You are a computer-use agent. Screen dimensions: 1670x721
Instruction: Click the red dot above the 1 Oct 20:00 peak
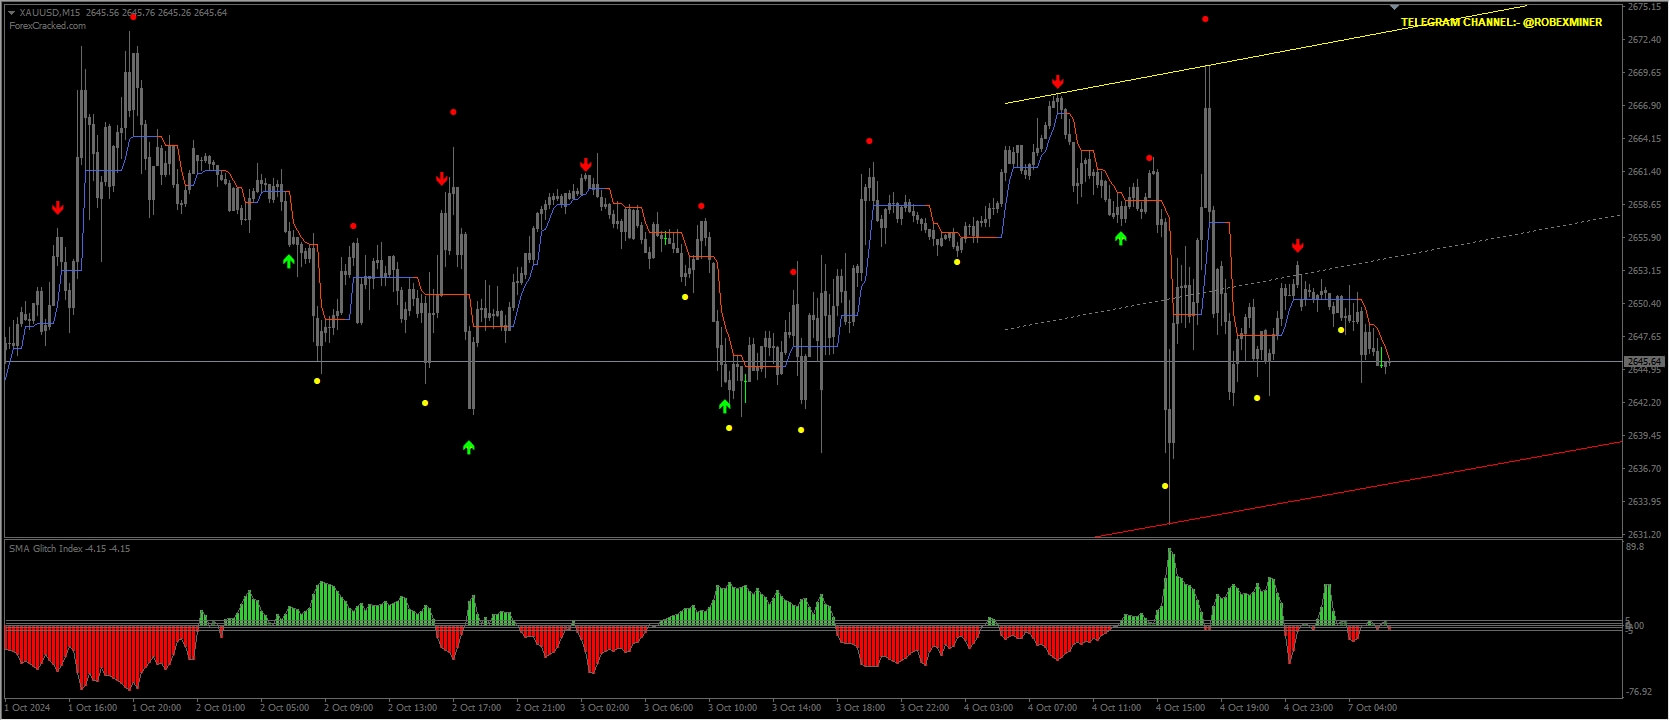tap(133, 16)
